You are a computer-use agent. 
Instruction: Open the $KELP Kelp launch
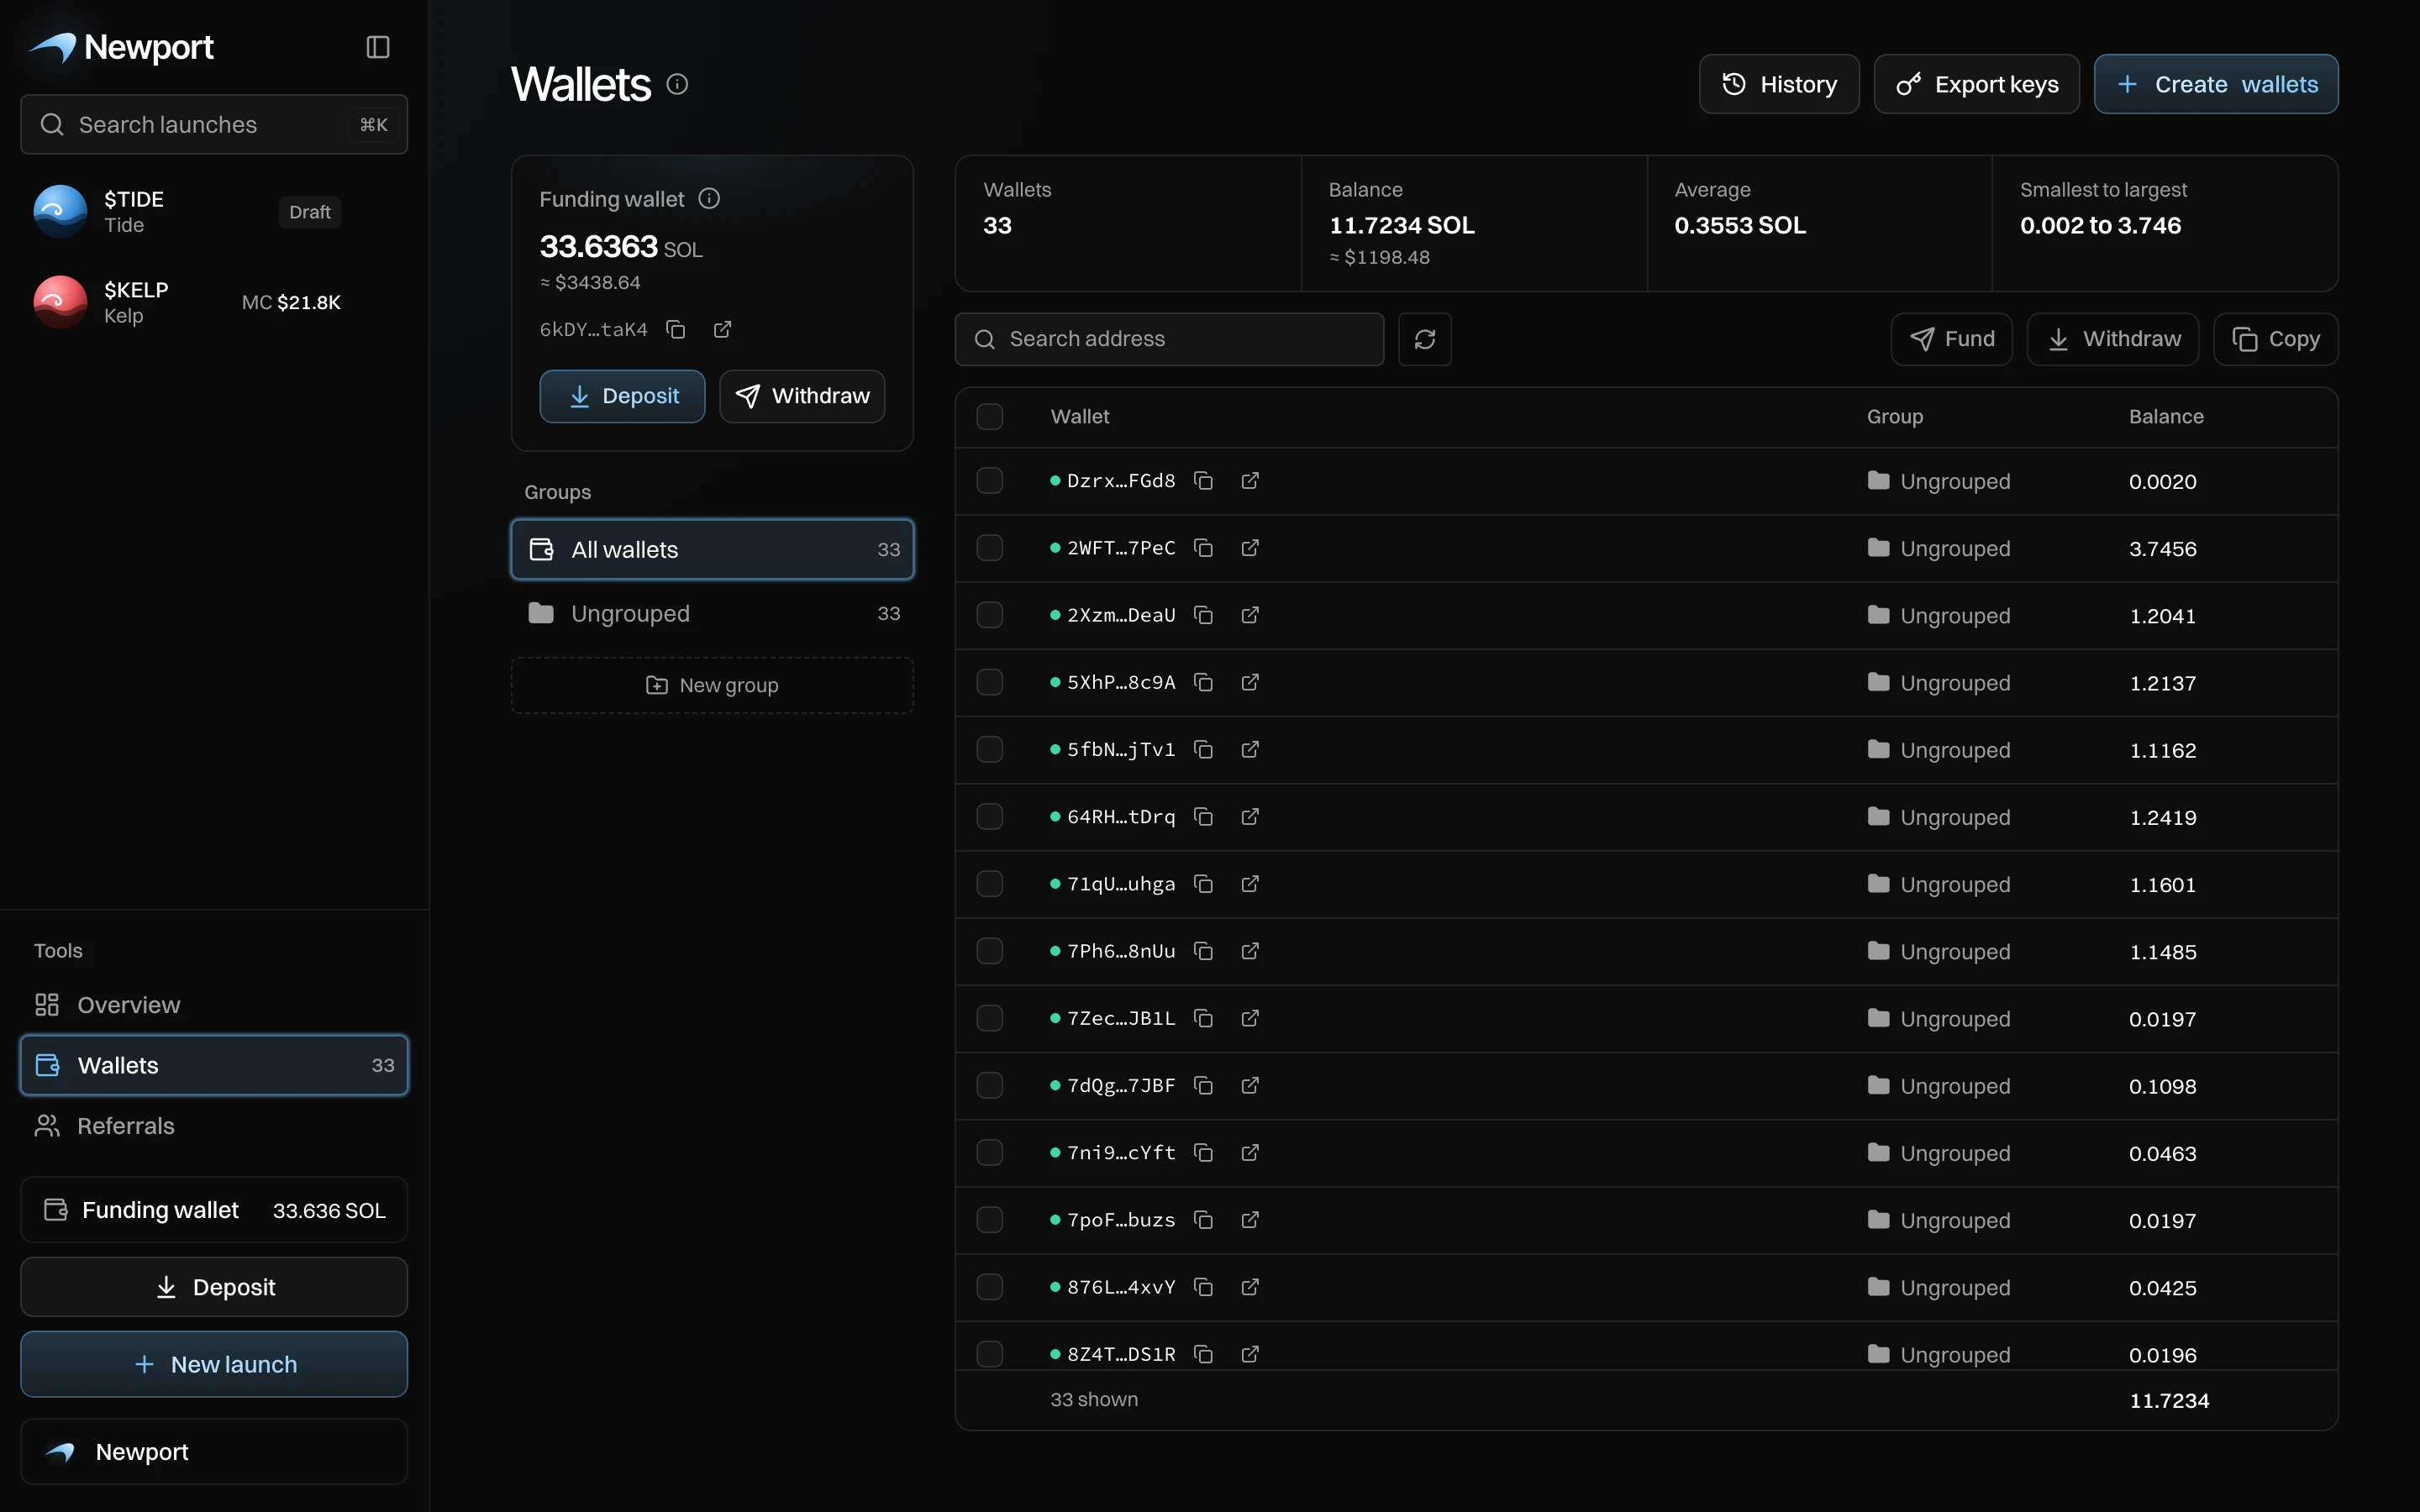click(x=214, y=302)
